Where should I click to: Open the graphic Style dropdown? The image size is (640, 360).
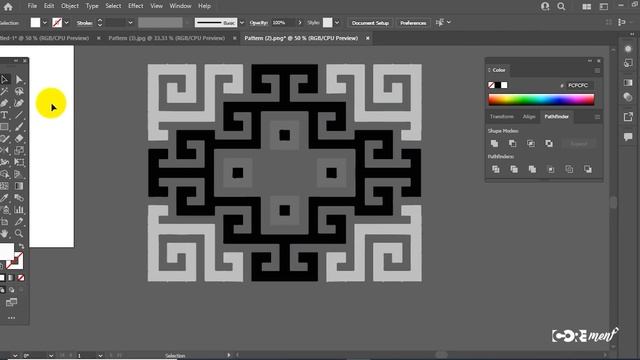pos(337,23)
